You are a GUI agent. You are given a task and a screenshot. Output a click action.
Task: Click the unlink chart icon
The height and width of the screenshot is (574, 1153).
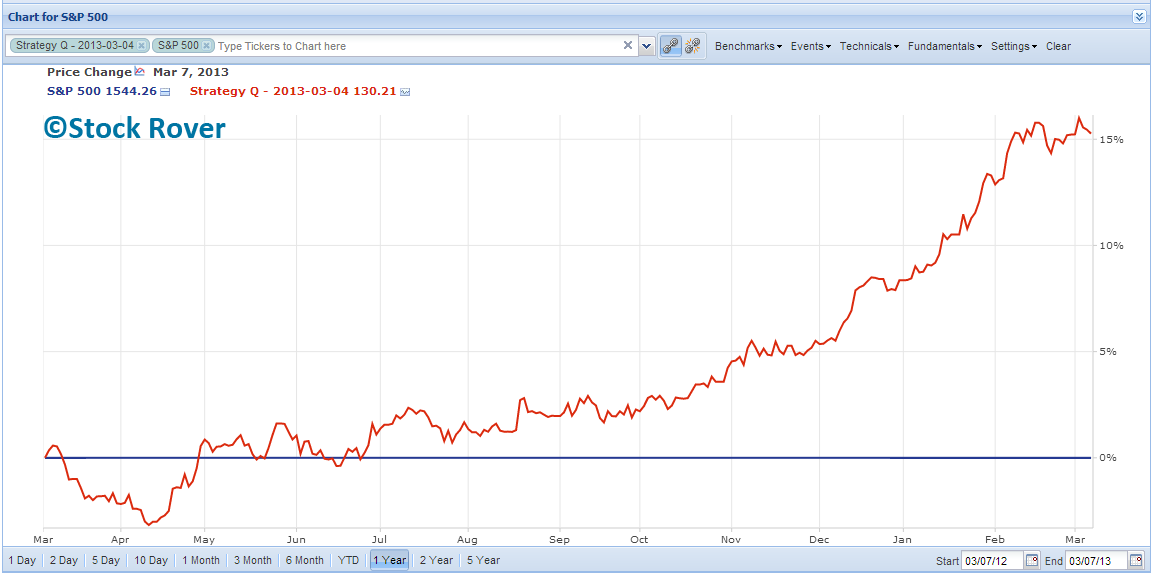click(x=693, y=46)
